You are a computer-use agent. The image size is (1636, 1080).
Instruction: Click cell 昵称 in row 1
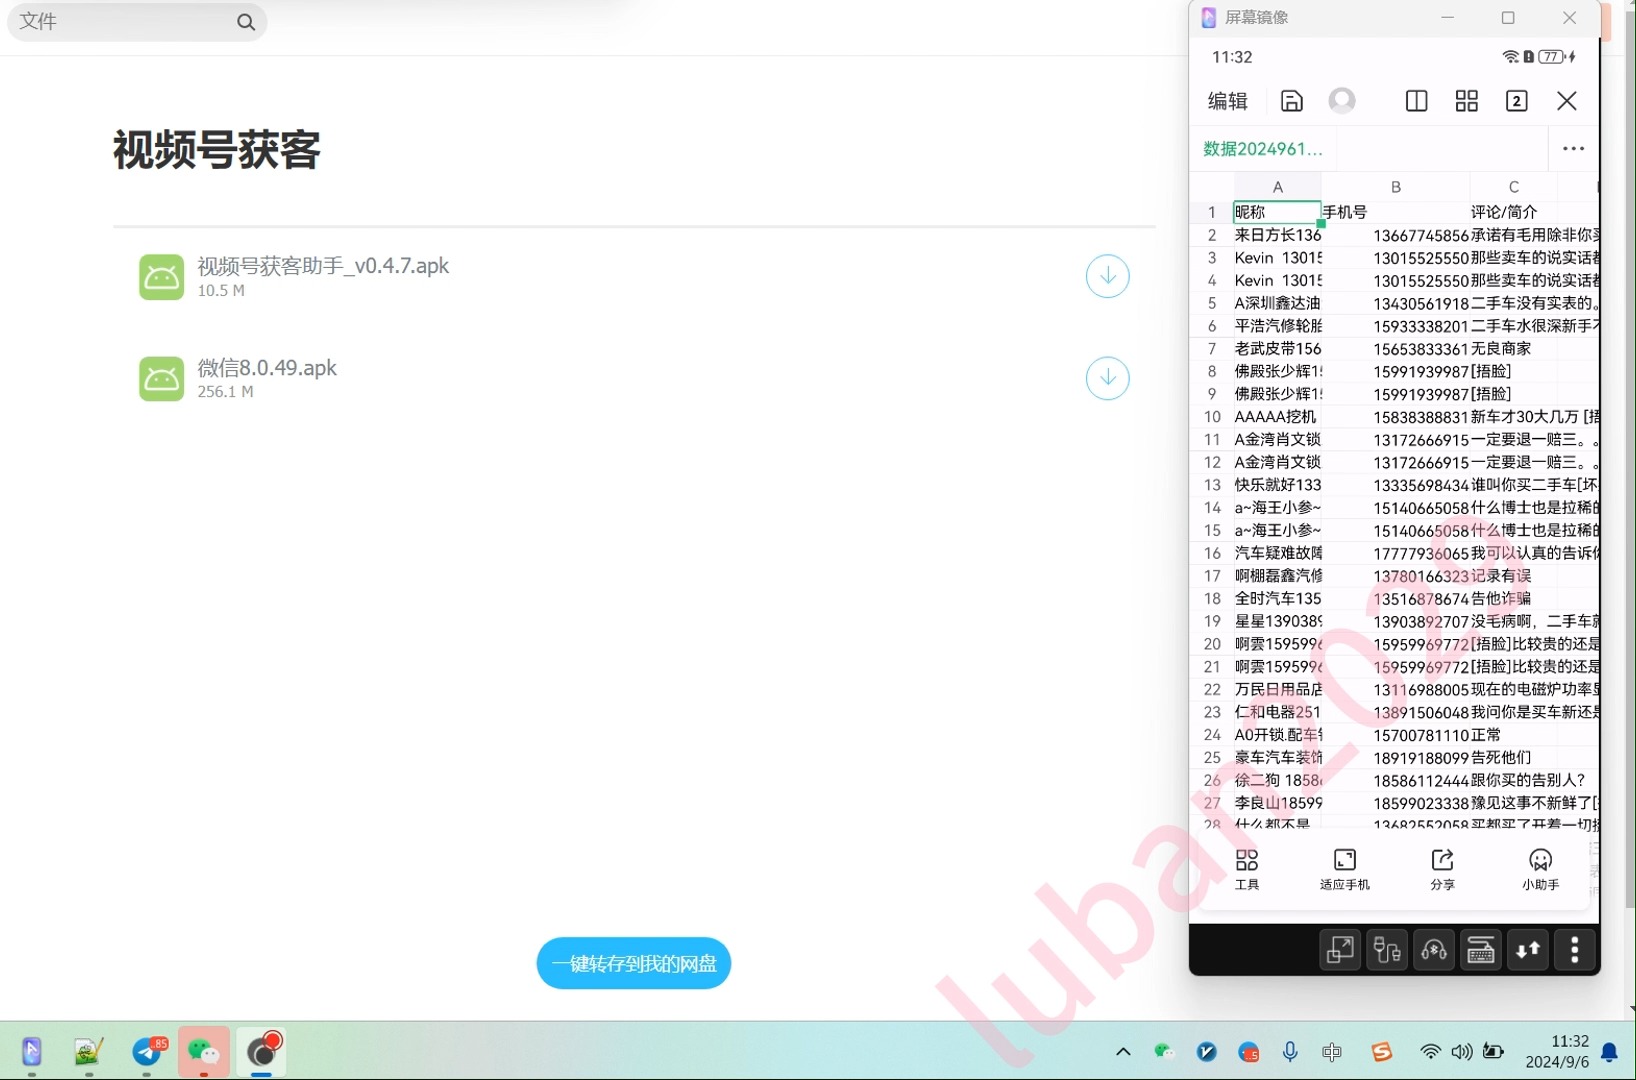pyautogui.click(x=1277, y=212)
